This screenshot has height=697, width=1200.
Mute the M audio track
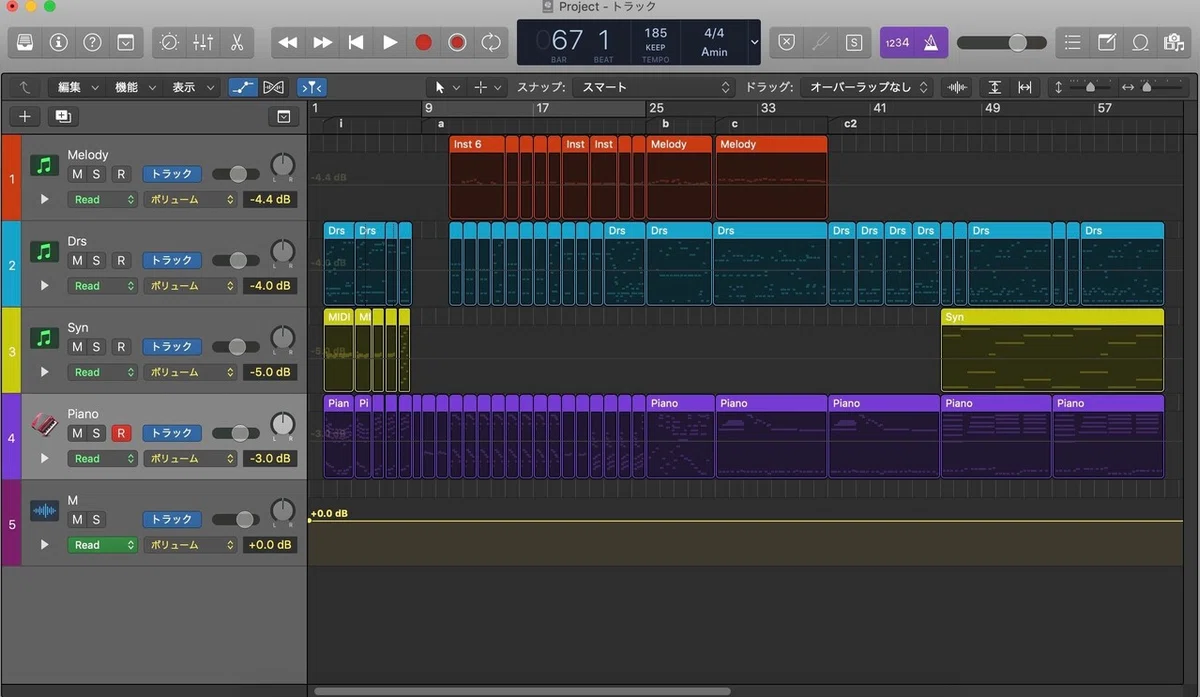point(77,520)
